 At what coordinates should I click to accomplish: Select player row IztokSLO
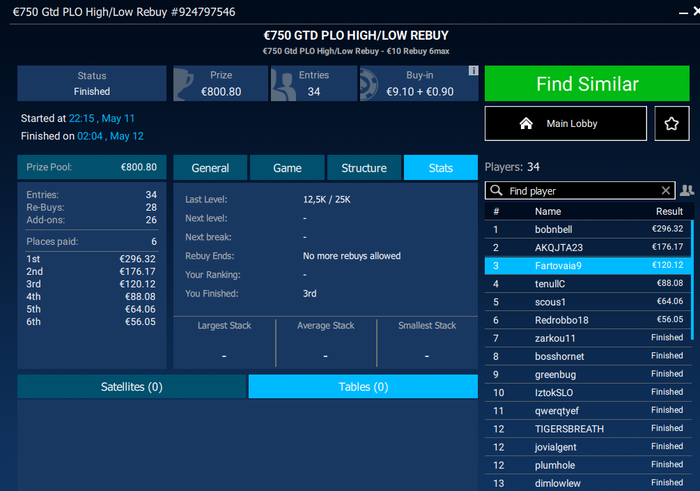point(588,393)
